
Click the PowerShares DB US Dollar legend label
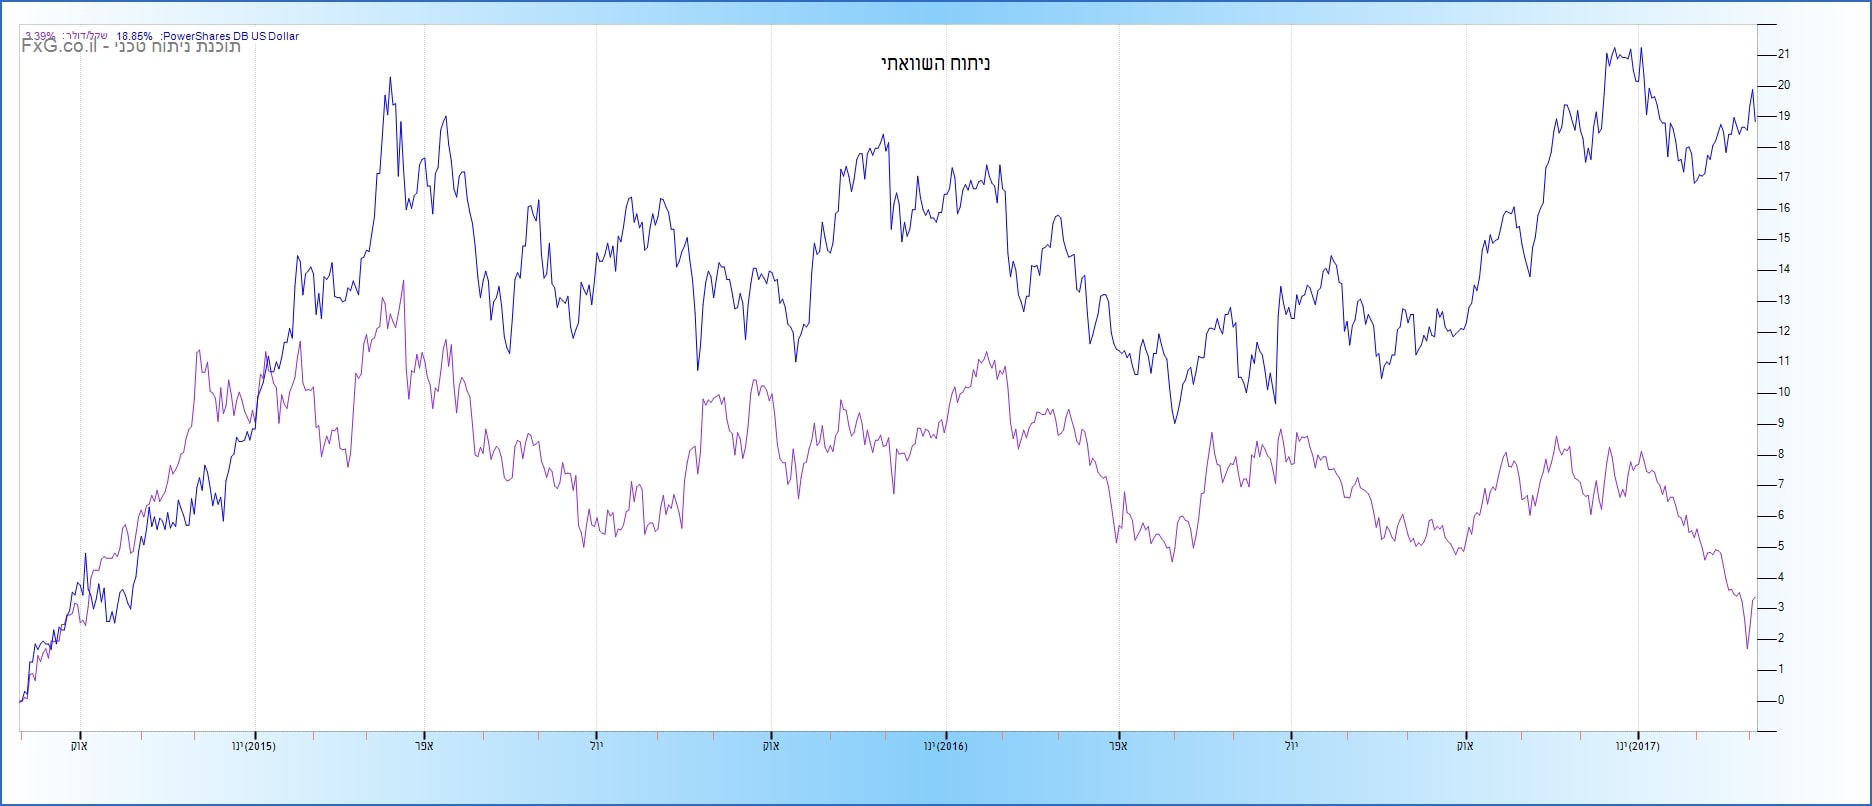click(231, 36)
